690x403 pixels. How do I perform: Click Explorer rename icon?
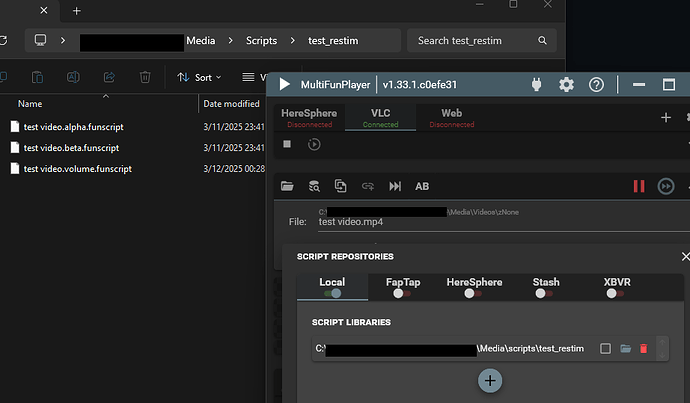click(x=73, y=77)
